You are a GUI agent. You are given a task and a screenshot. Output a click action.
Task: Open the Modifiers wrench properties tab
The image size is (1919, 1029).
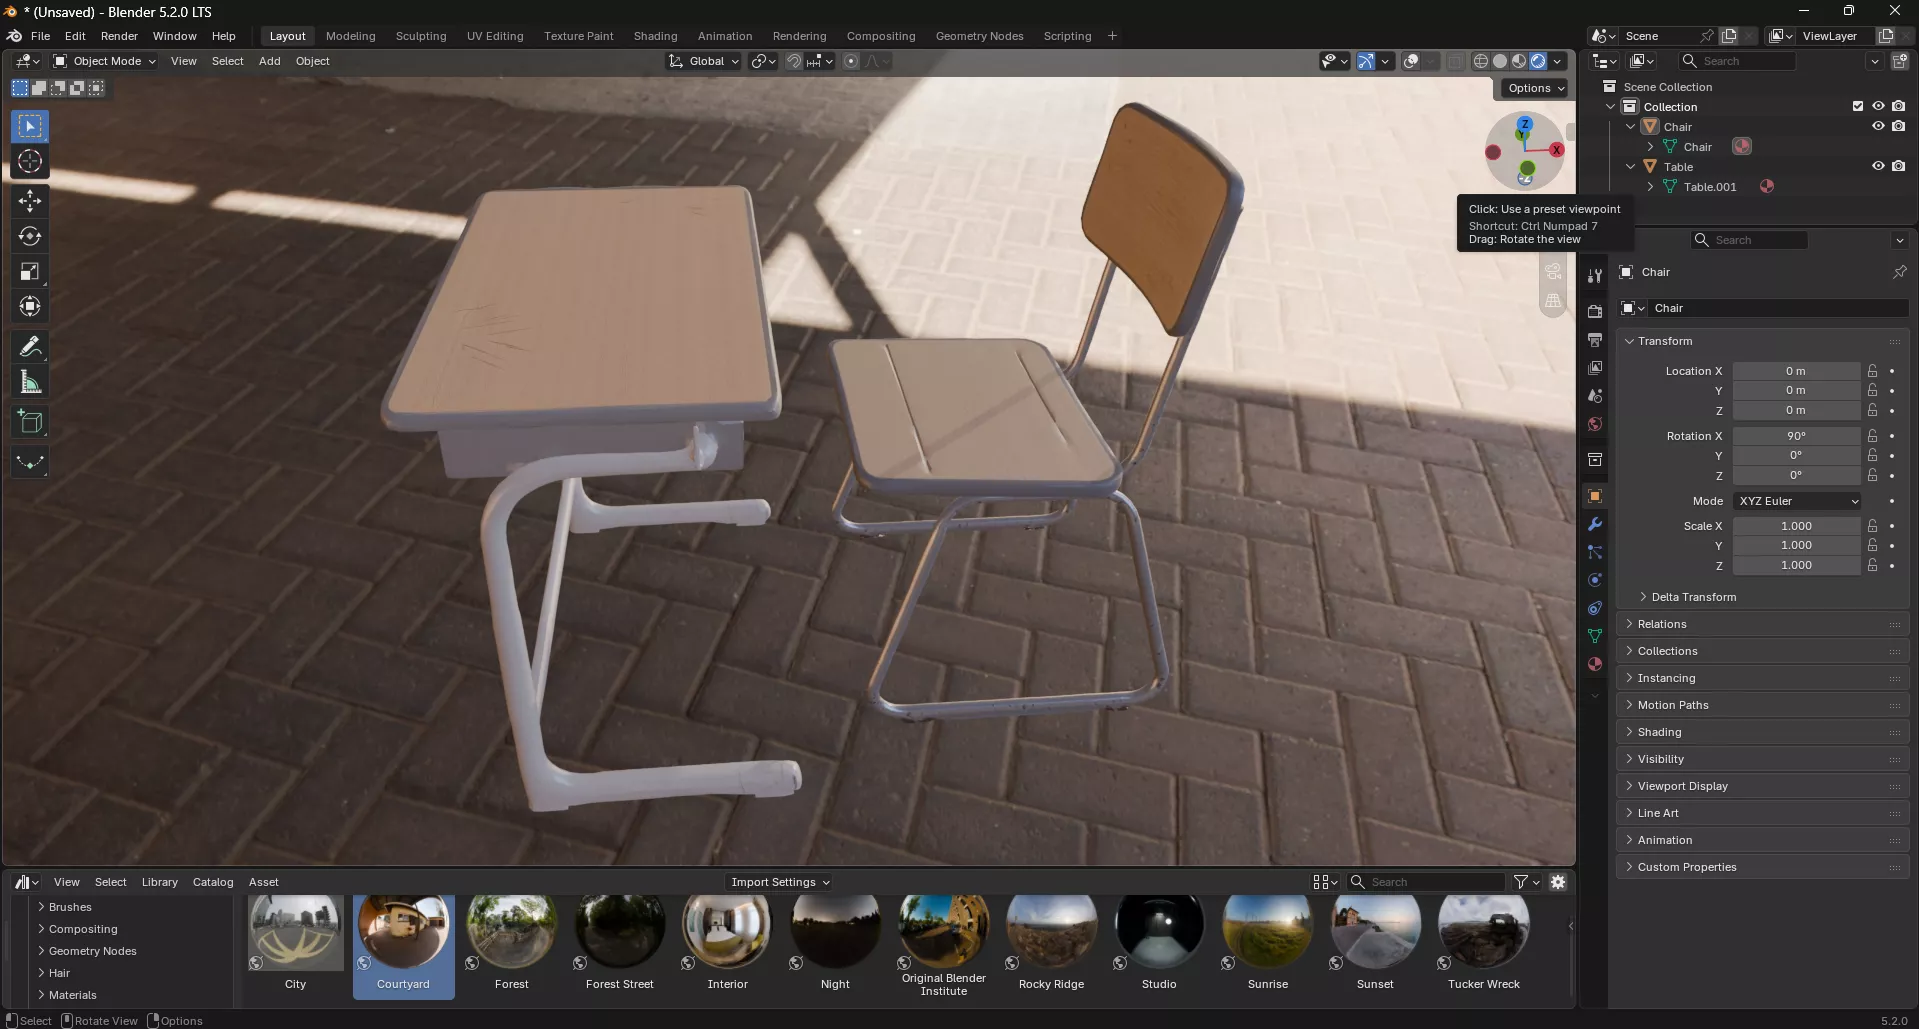pyautogui.click(x=1595, y=524)
